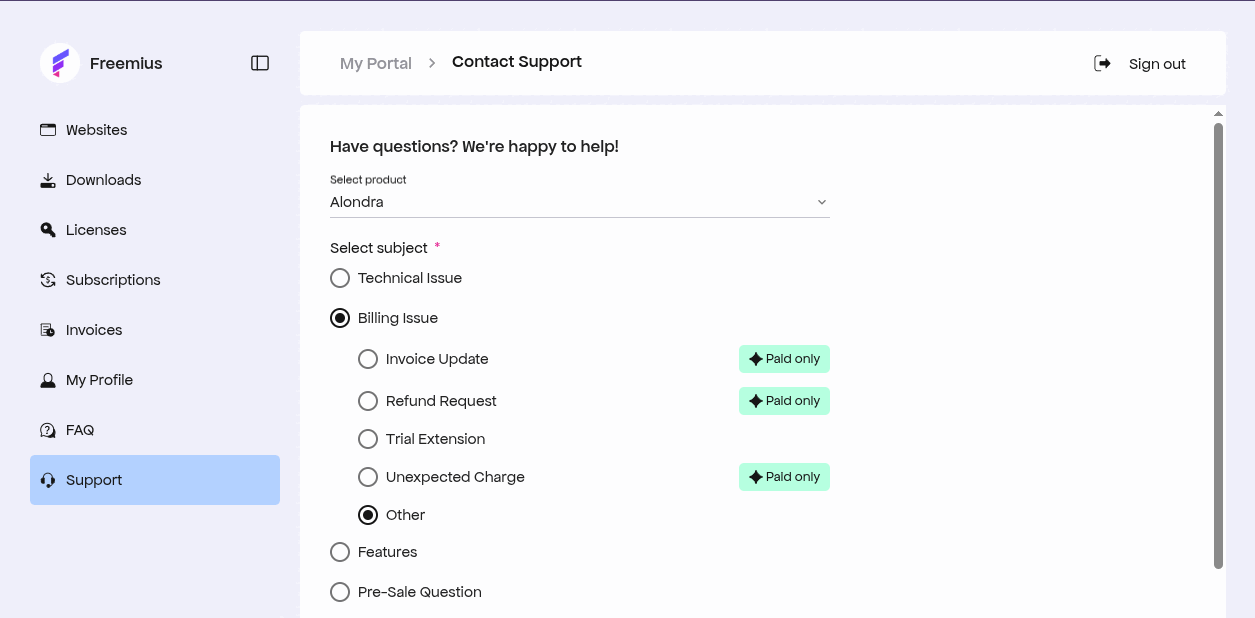Click the FAQ question bubble icon
1255x618 pixels.
pos(48,430)
